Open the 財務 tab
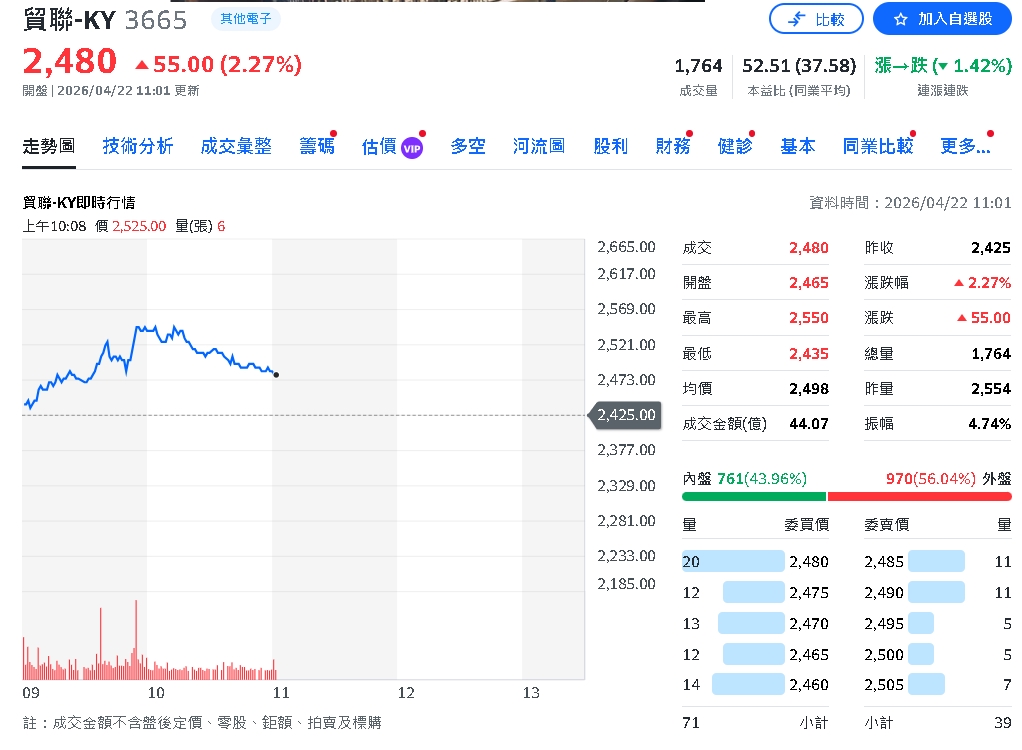The height and width of the screenshot is (750, 1022). coord(672,146)
